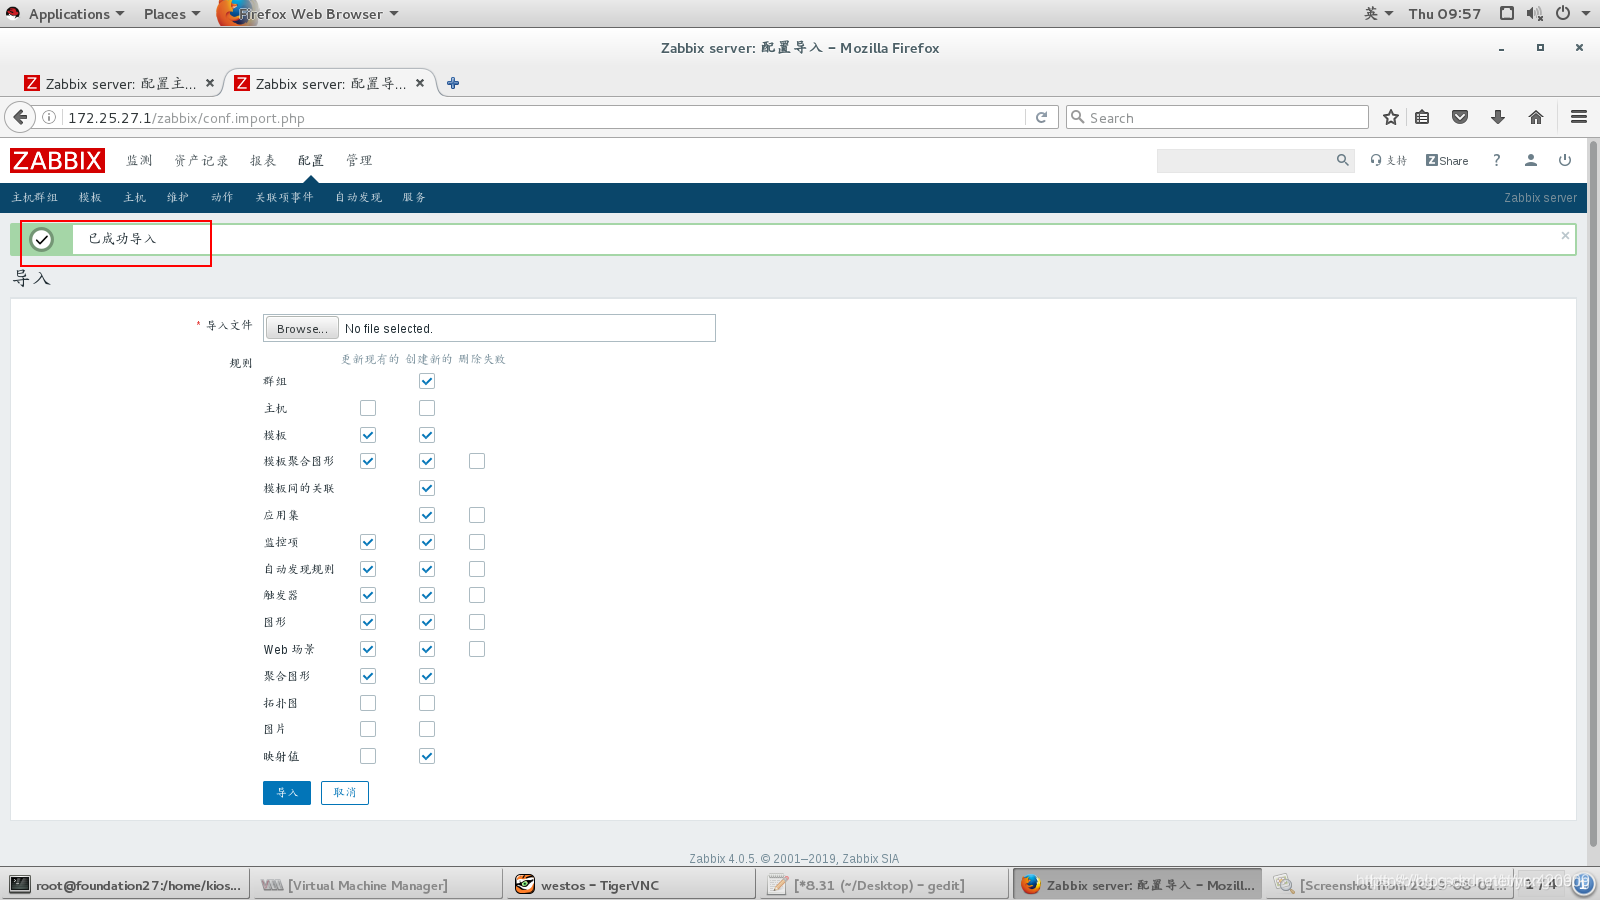Viewport: 1600px width, 900px height.
Task: Open the 管理 top menu
Action: [359, 160]
